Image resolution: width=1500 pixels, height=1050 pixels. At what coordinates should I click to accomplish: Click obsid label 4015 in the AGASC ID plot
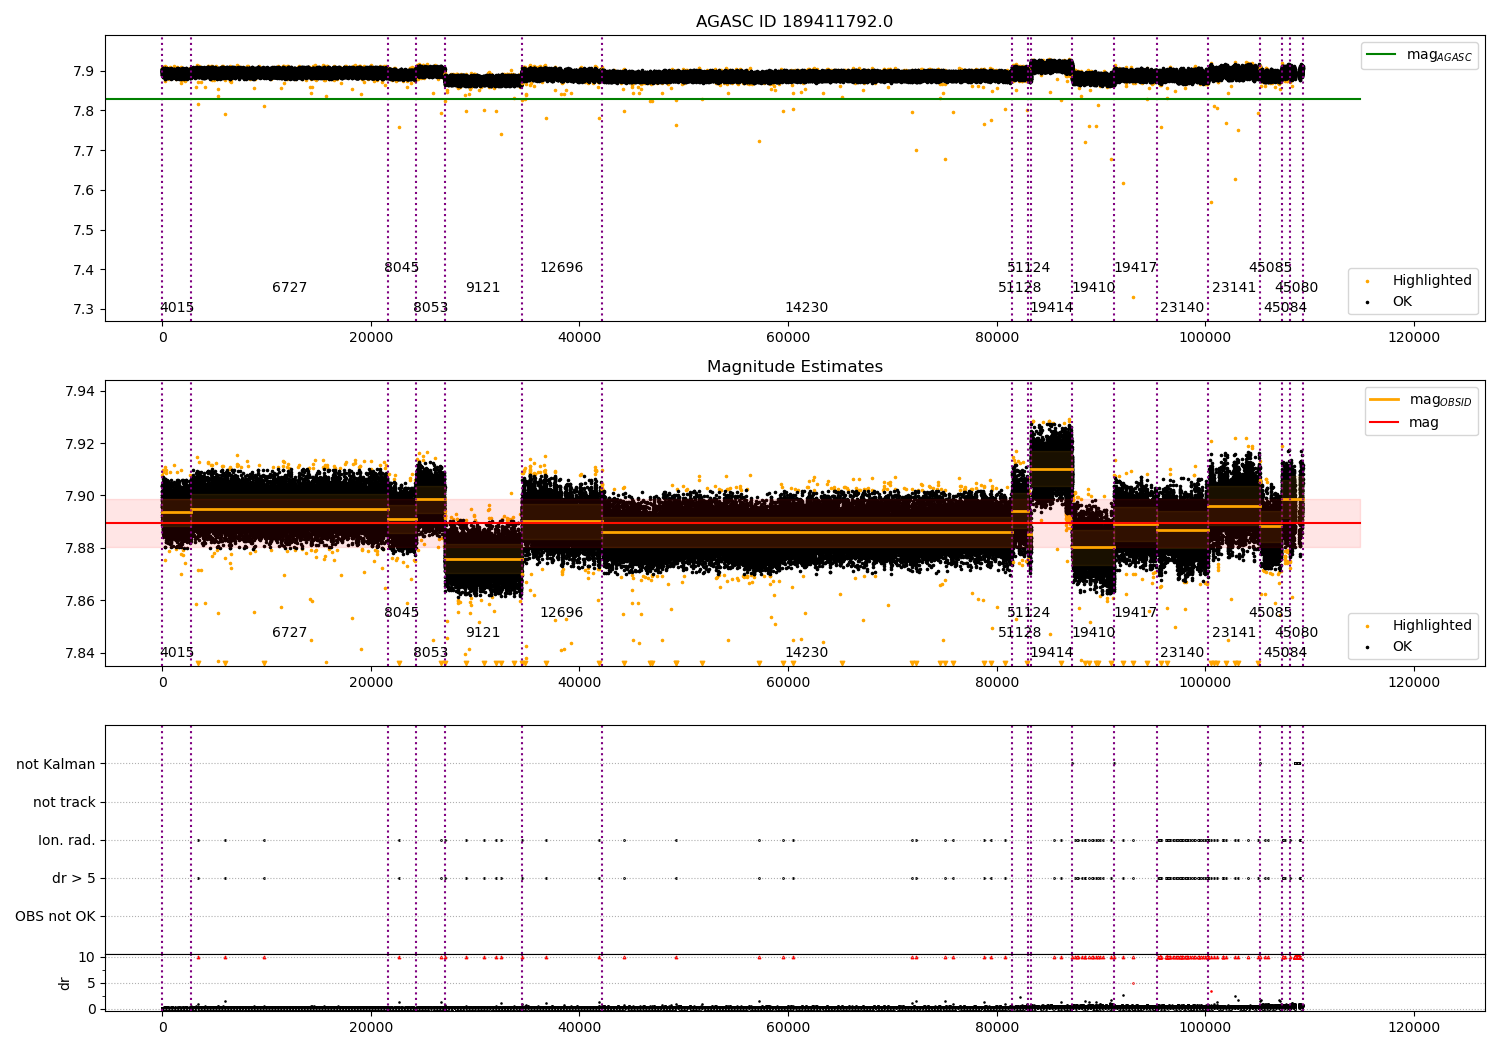[x=177, y=308]
